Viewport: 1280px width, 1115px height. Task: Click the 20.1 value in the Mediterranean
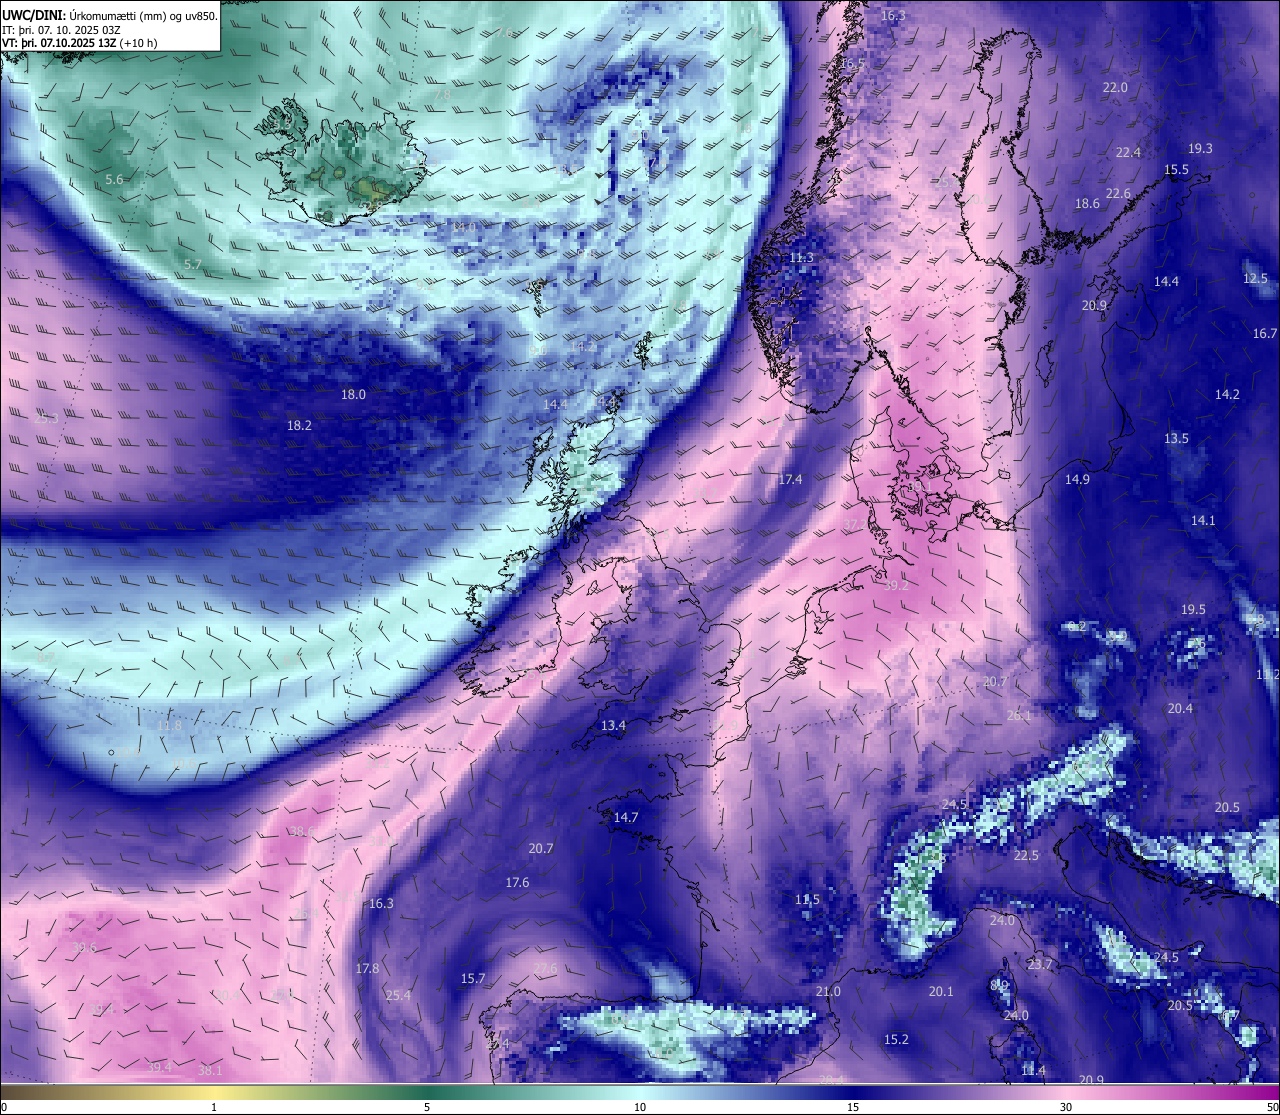[941, 992]
